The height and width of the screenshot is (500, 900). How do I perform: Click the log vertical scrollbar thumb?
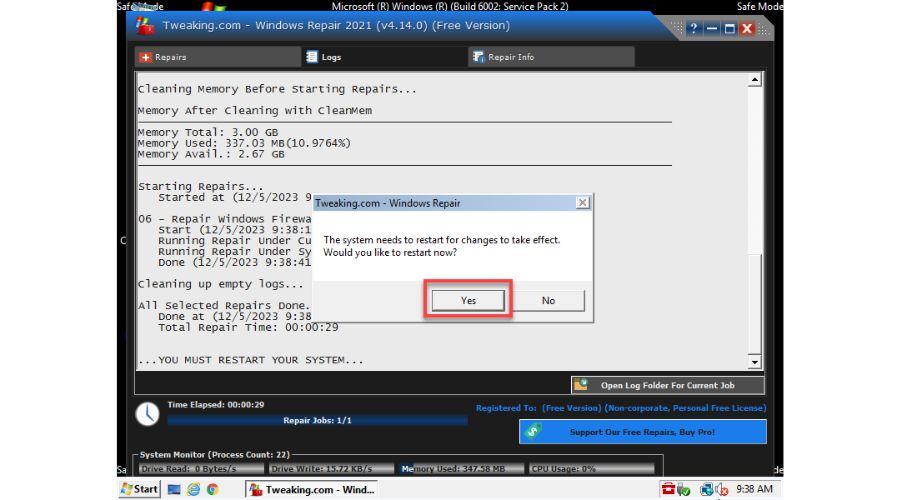[754, 304]
